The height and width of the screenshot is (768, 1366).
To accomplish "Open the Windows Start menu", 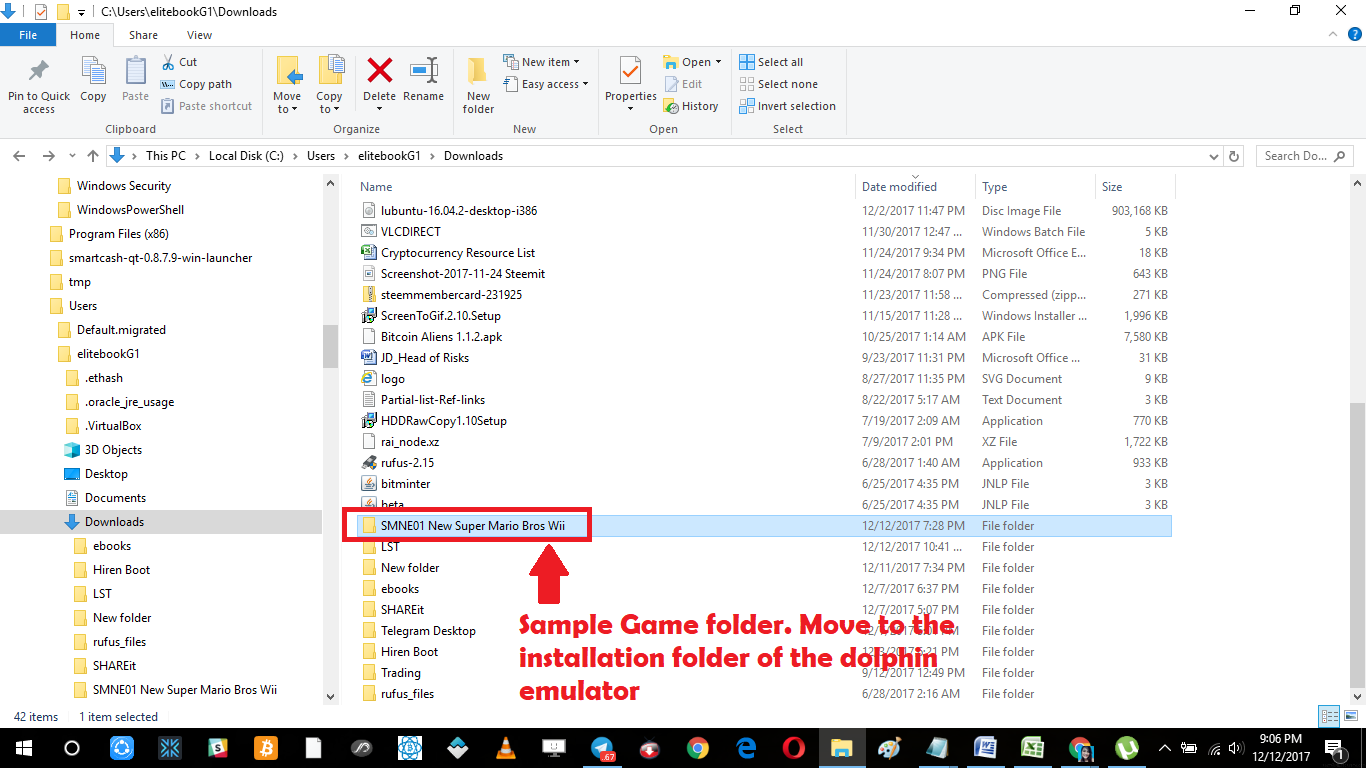I will coord(23,748).
